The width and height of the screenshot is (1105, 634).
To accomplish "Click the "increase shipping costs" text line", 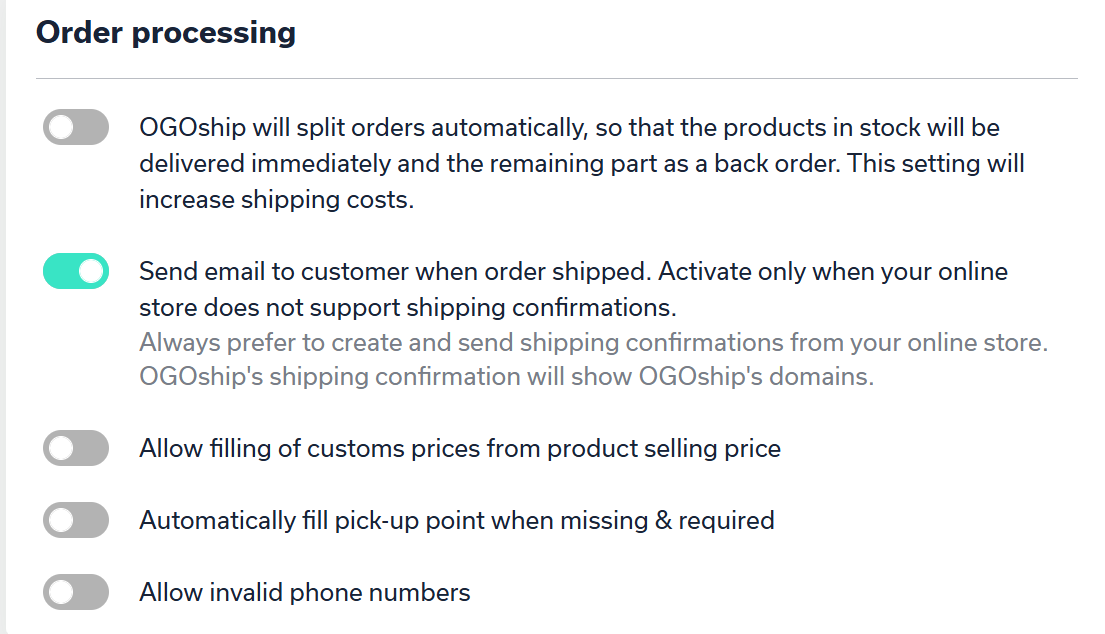I will [276, 199].
